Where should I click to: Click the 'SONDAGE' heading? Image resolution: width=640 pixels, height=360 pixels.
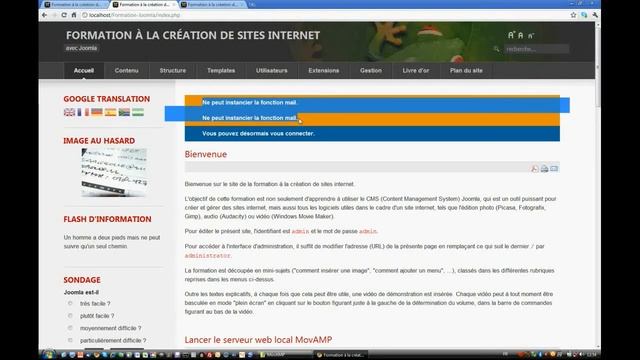pyautogui.click(x=82, y=280)
